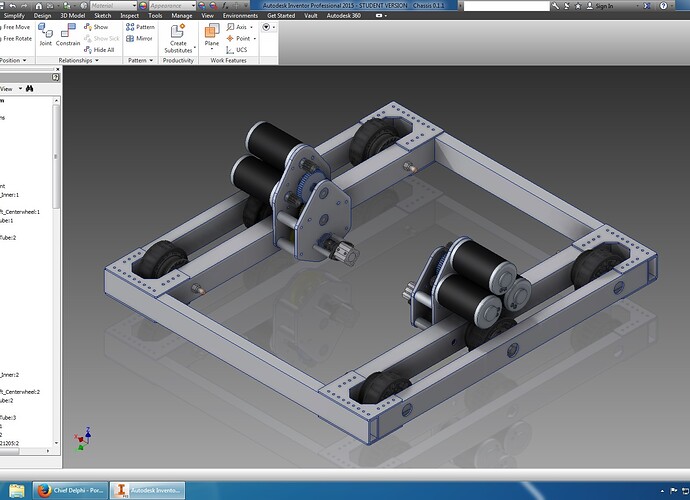Image resolution: width=690 pixels, height=500 pixels.
Task: Click Redo in quick access toolbar
Action: coord(24,6)
